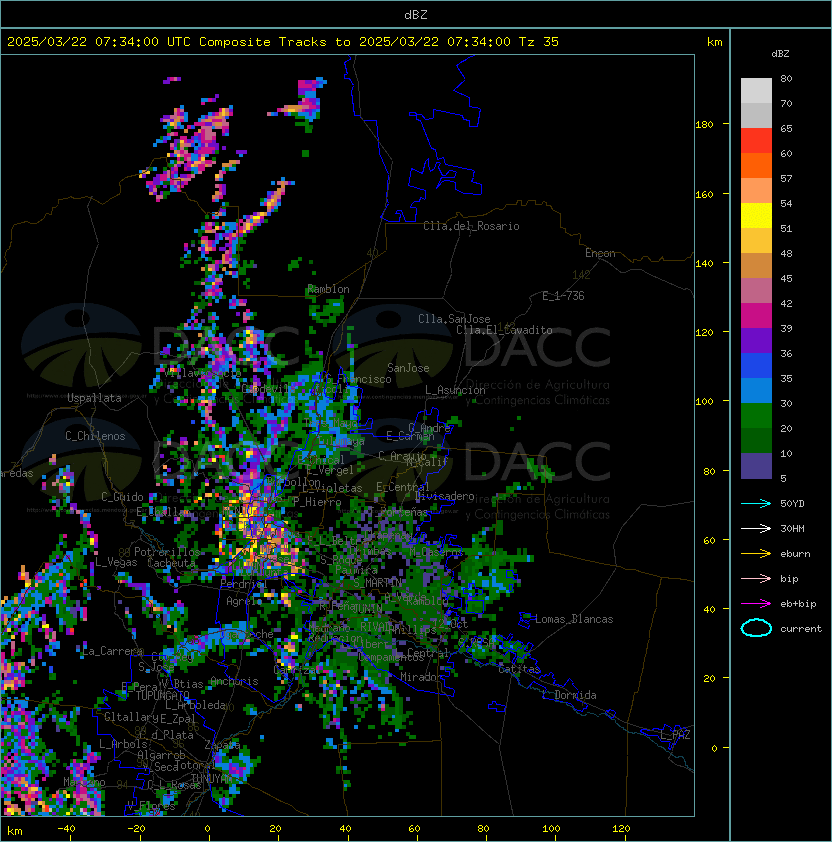The width and height of the screenshot is (832, 842).
Task: Pick the bright yellow 51-54 dBZ swatch
Action: coord(756,215)
